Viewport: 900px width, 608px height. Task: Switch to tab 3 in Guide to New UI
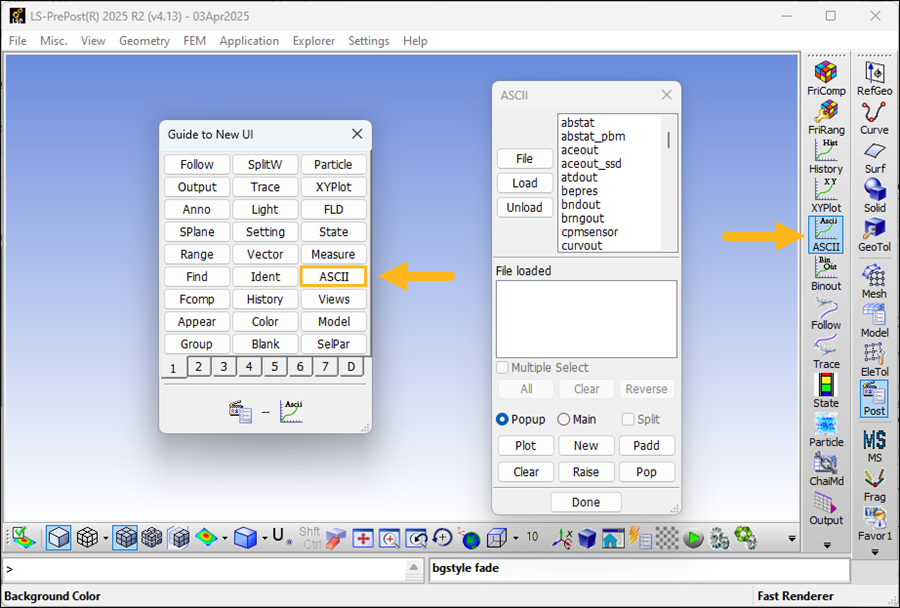point(224,367)
